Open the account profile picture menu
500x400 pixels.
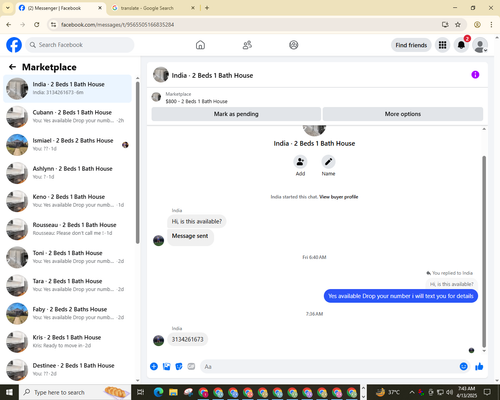tap(480, 45)
